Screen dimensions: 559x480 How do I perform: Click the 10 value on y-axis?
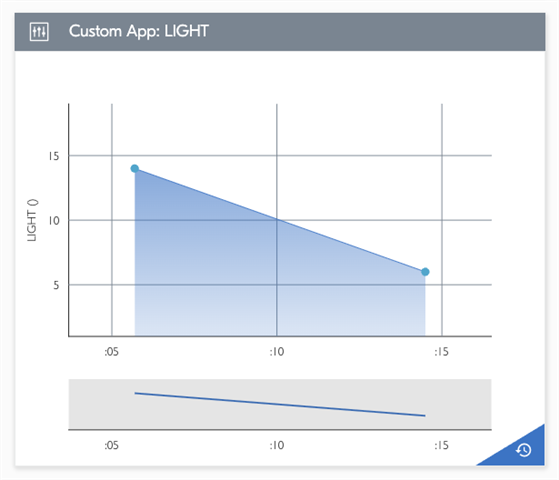(54, 220)
